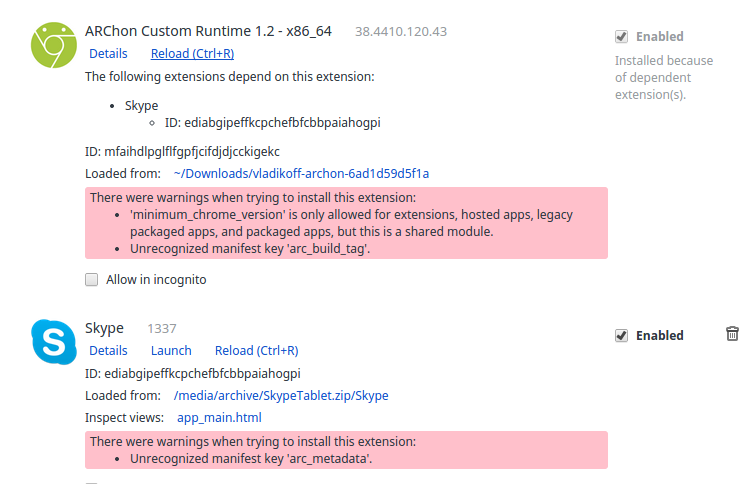The image size is (751, 484).
Task: Click the Skype extension title text
Action: tap(104, 328)
